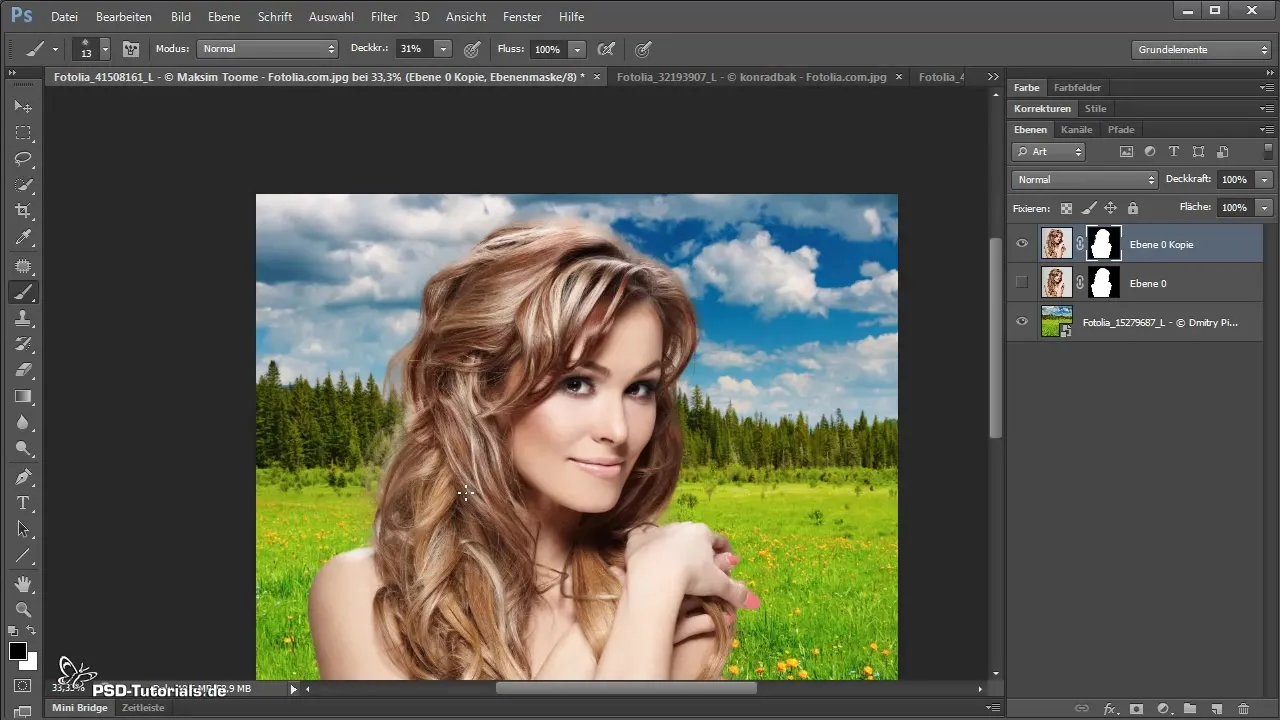Toggle lock layer position

pos(1110,208)
